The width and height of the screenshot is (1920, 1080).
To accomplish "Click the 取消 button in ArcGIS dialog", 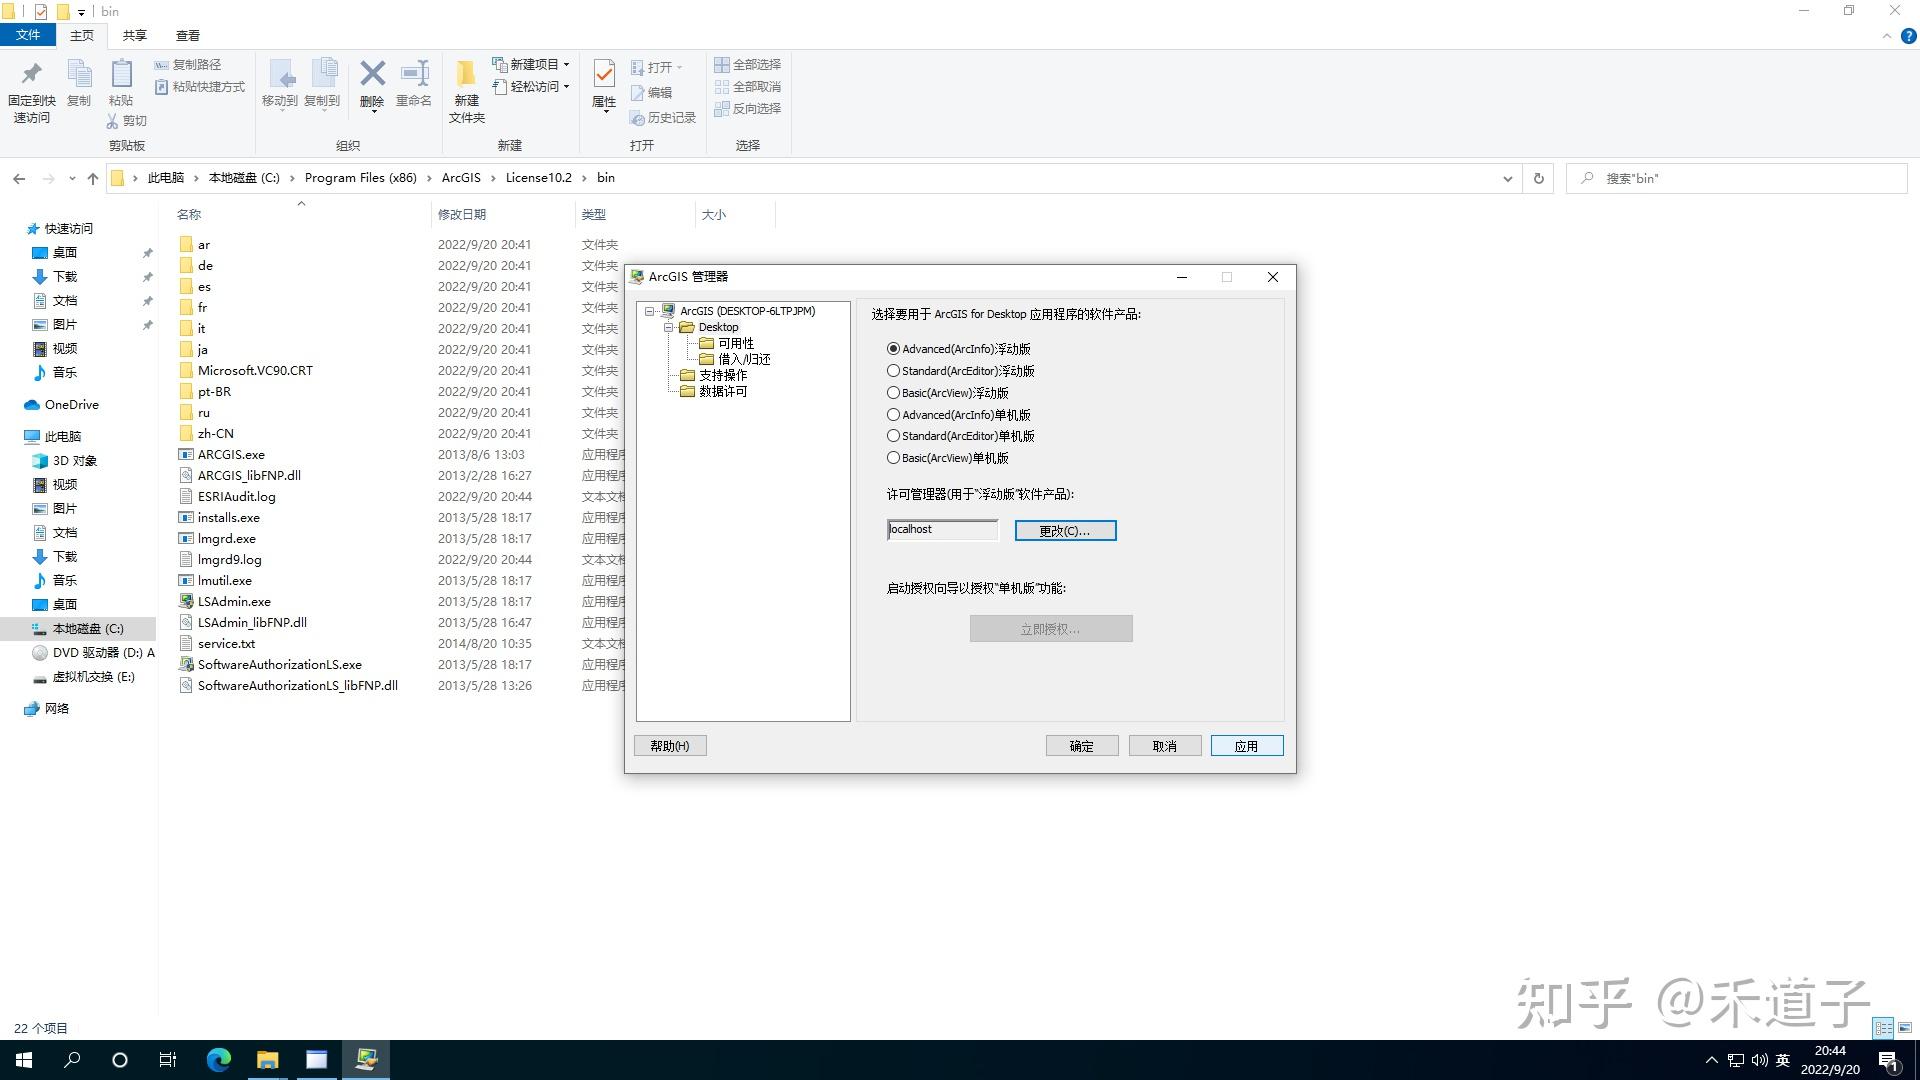I will (x=1165, y=746).
